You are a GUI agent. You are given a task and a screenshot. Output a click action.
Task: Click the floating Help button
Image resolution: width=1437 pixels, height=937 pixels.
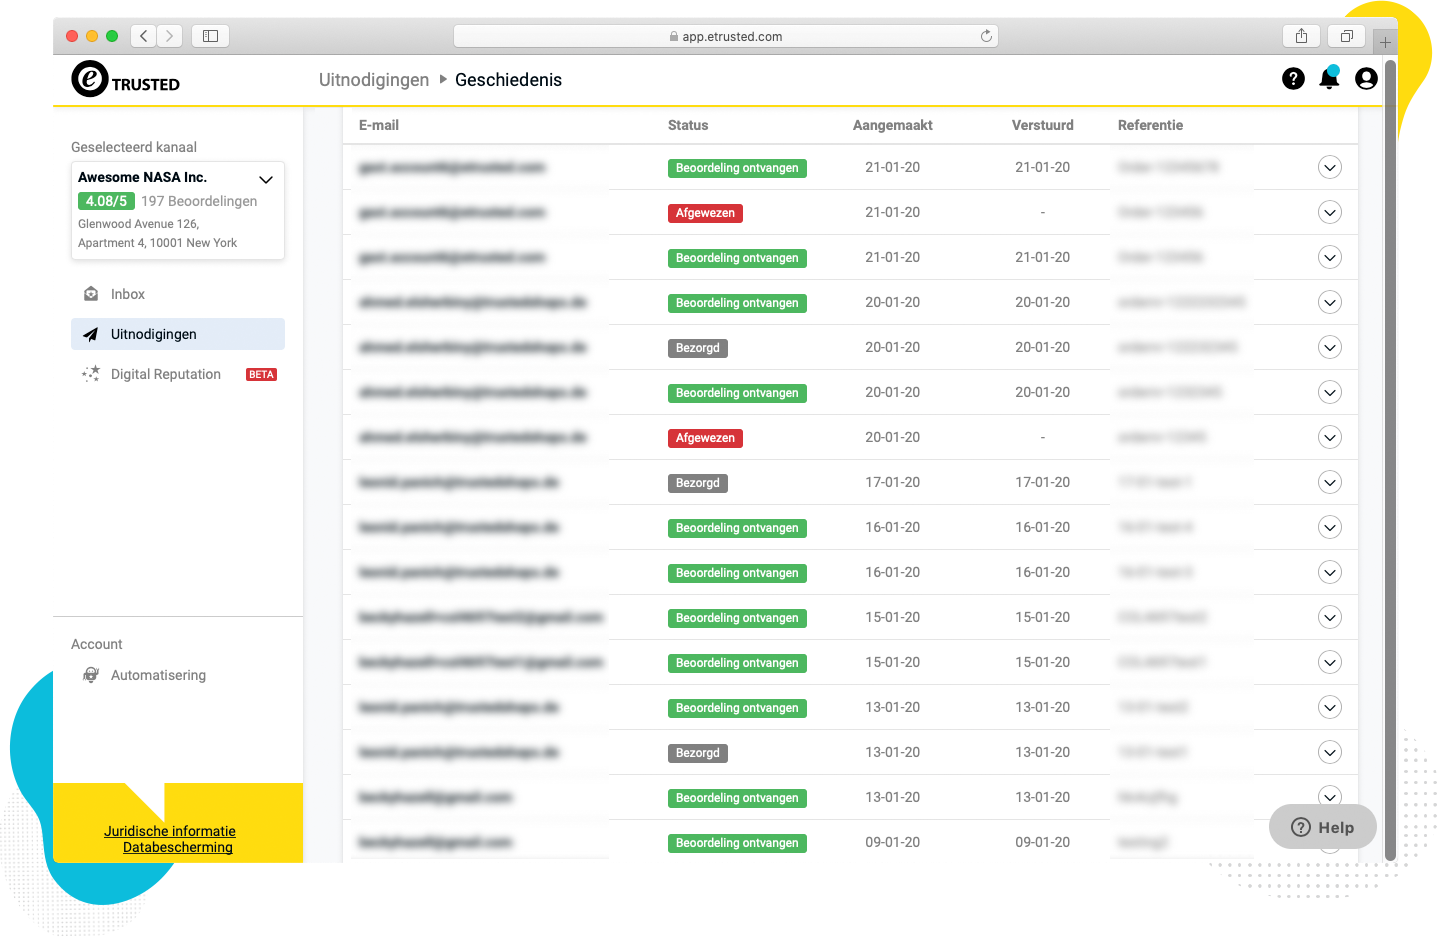1322,827
